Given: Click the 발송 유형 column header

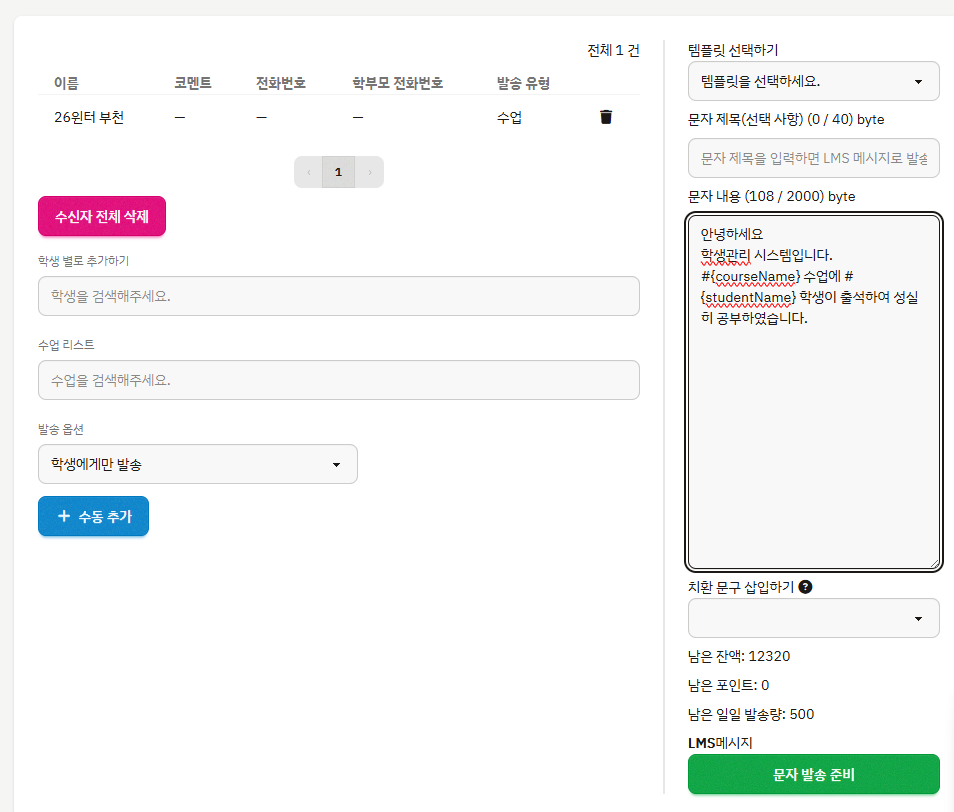Looking at the screenshot, I should (x=523, y=83).
